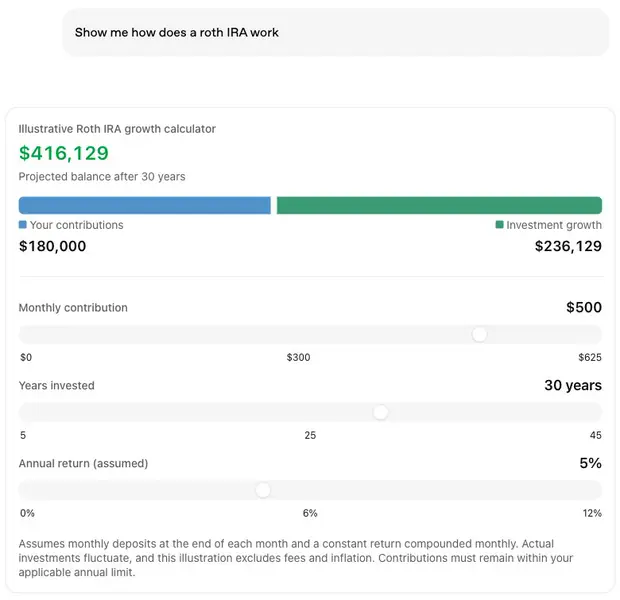Click the monthly contribution value $500
This screenshot has width=620, height=600.
click(x=584, y=307)
